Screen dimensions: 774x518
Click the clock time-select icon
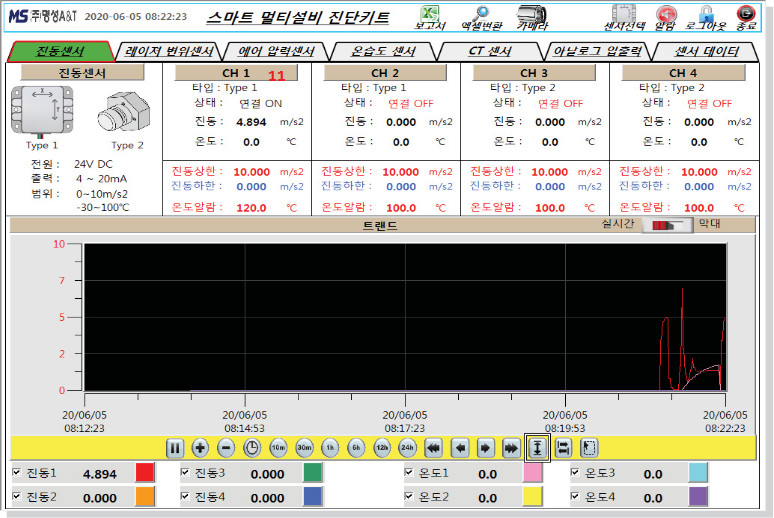[x=252, y=448]
